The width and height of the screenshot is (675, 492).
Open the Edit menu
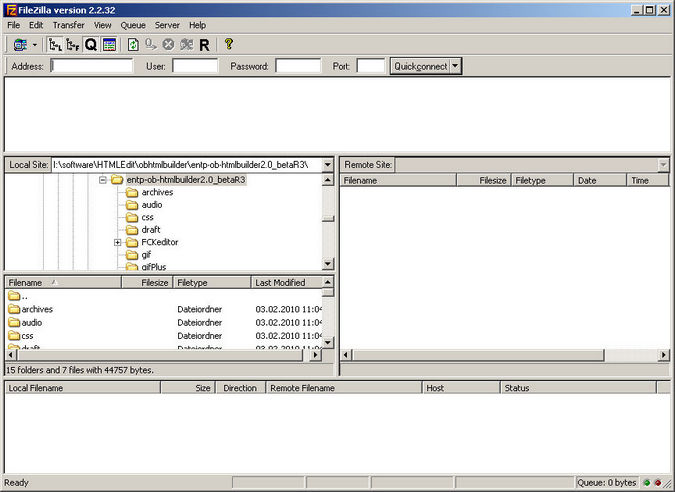[x=36, y=25]
